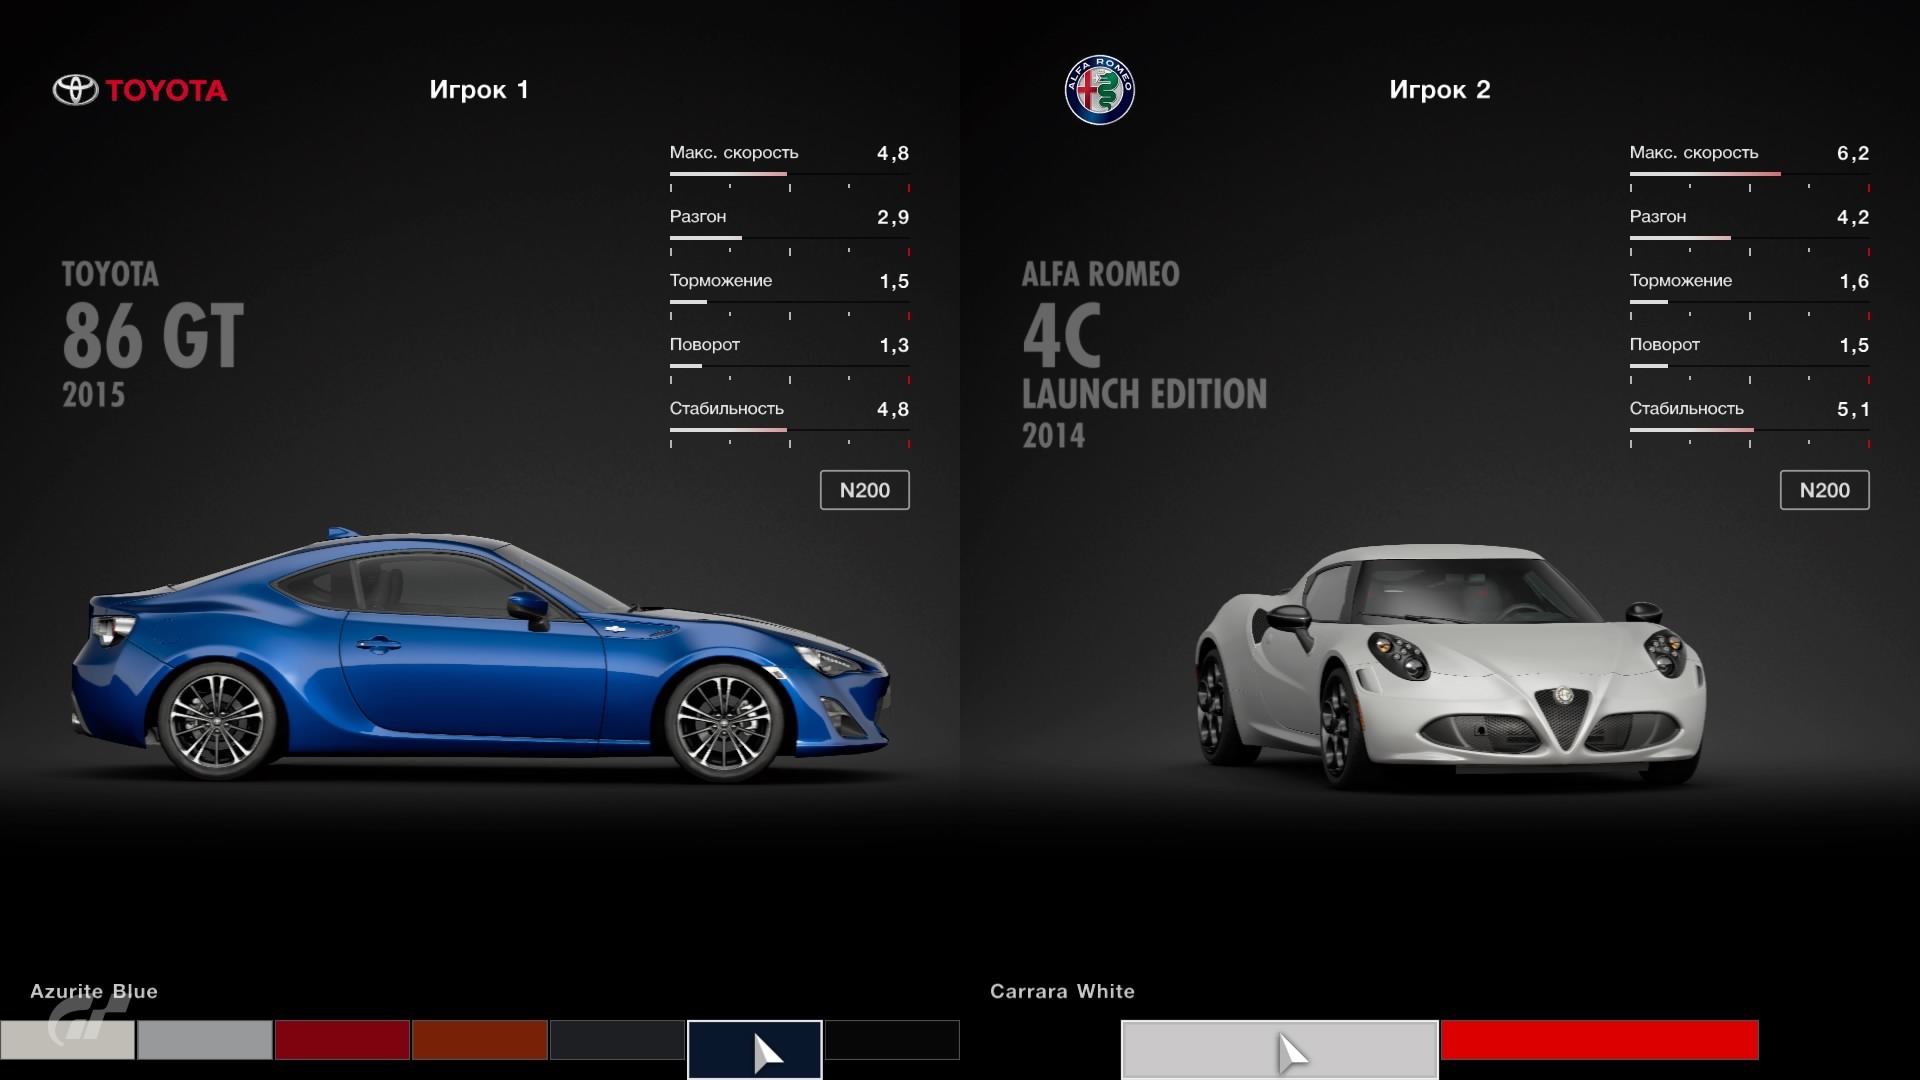Click the selected Azurite Blue swatch
Image resolution: width=1920 pixels, height=1080 pixels.
(x=754, y=1049)
